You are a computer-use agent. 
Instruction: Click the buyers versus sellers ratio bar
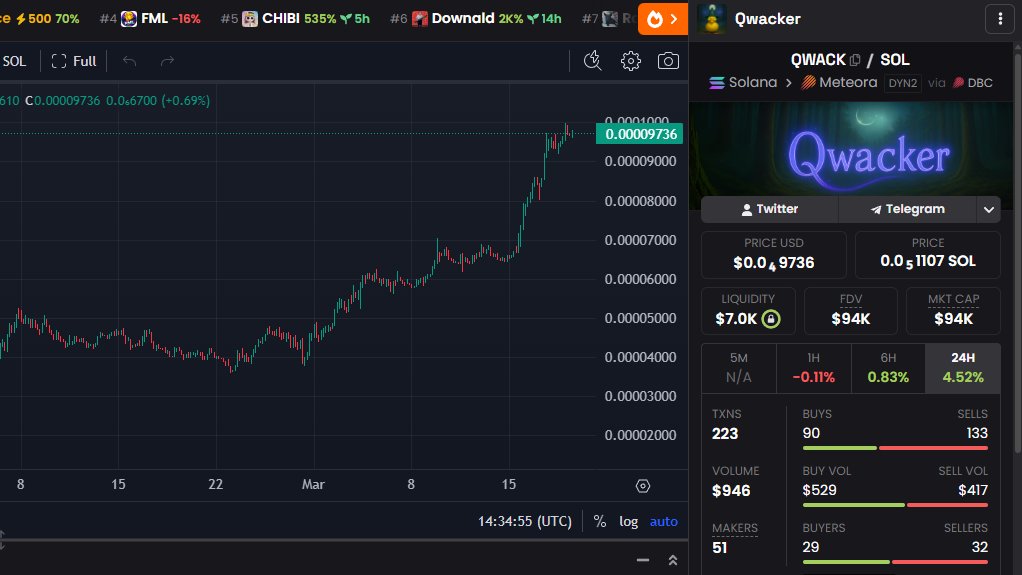(896, 561)
